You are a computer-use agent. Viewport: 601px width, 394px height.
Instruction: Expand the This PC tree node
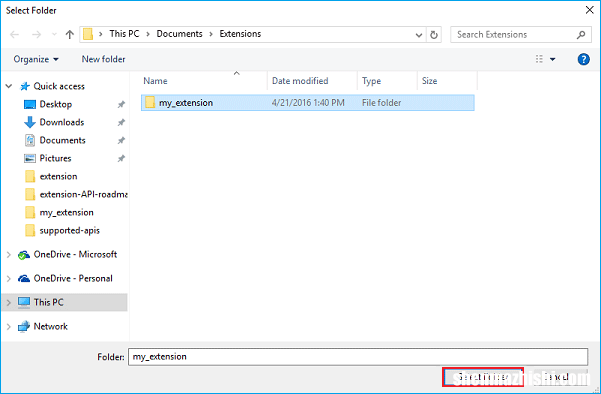click(8, 303)
